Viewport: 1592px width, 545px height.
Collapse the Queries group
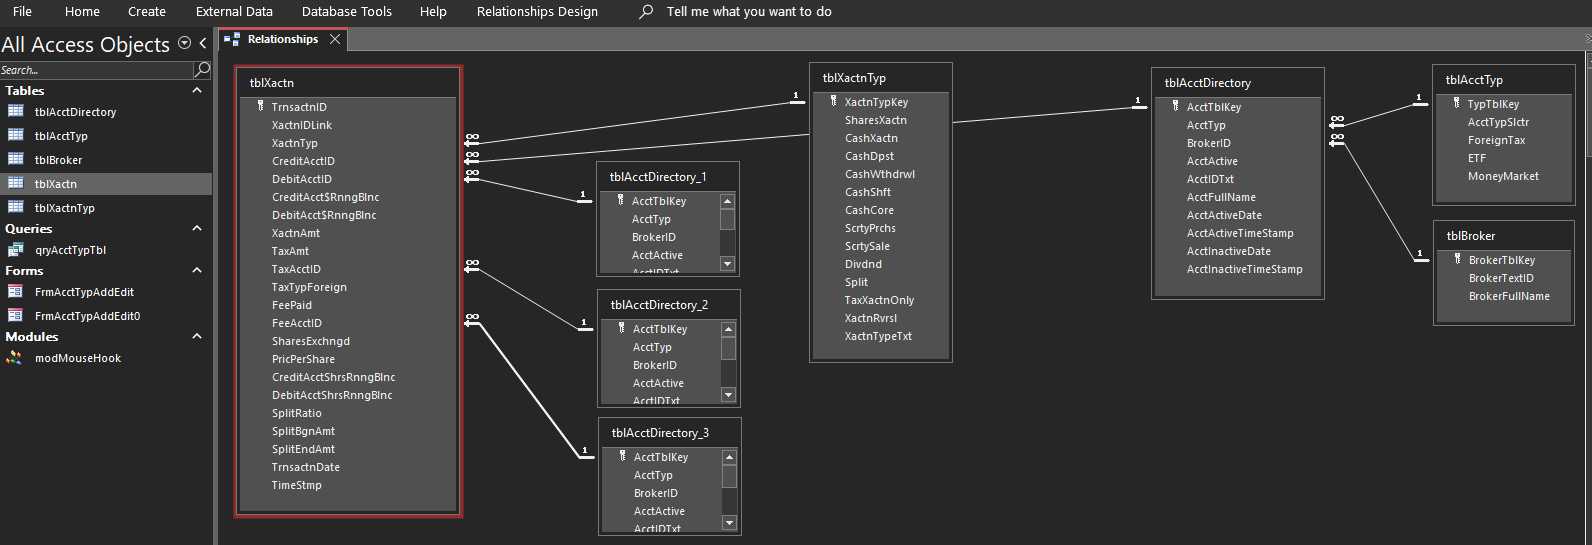pyautogui.click(x=197, y=228)
